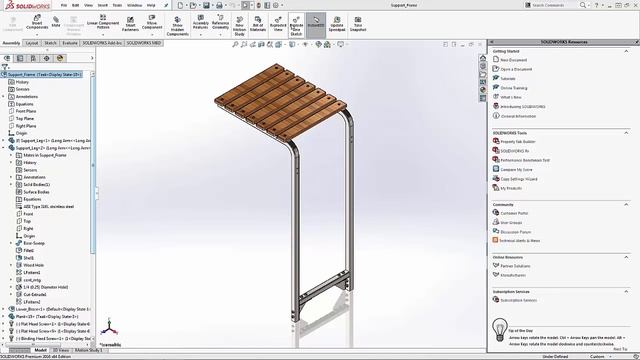Click the Print icon in top toolbar

point(219,5)
